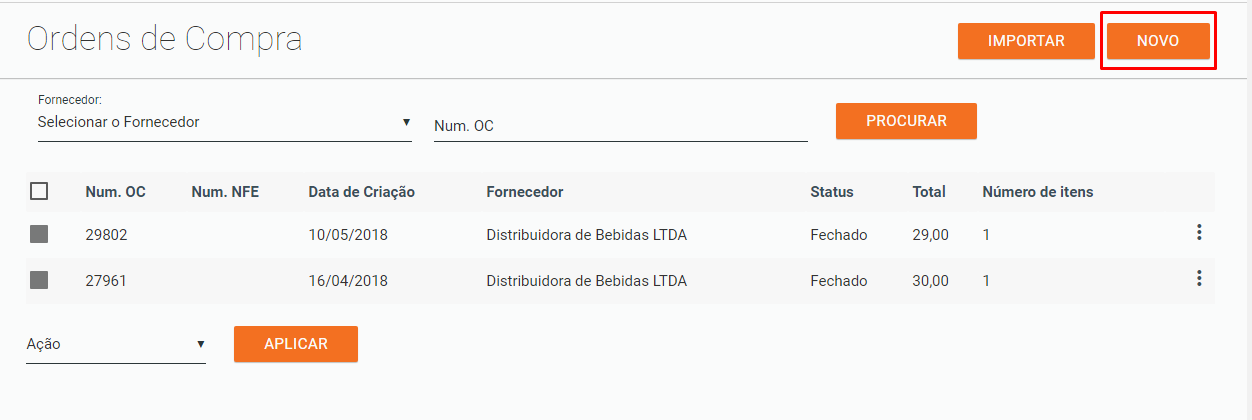
Task: Click the IMPORTAR button
Action: [x=1026, y=41]
